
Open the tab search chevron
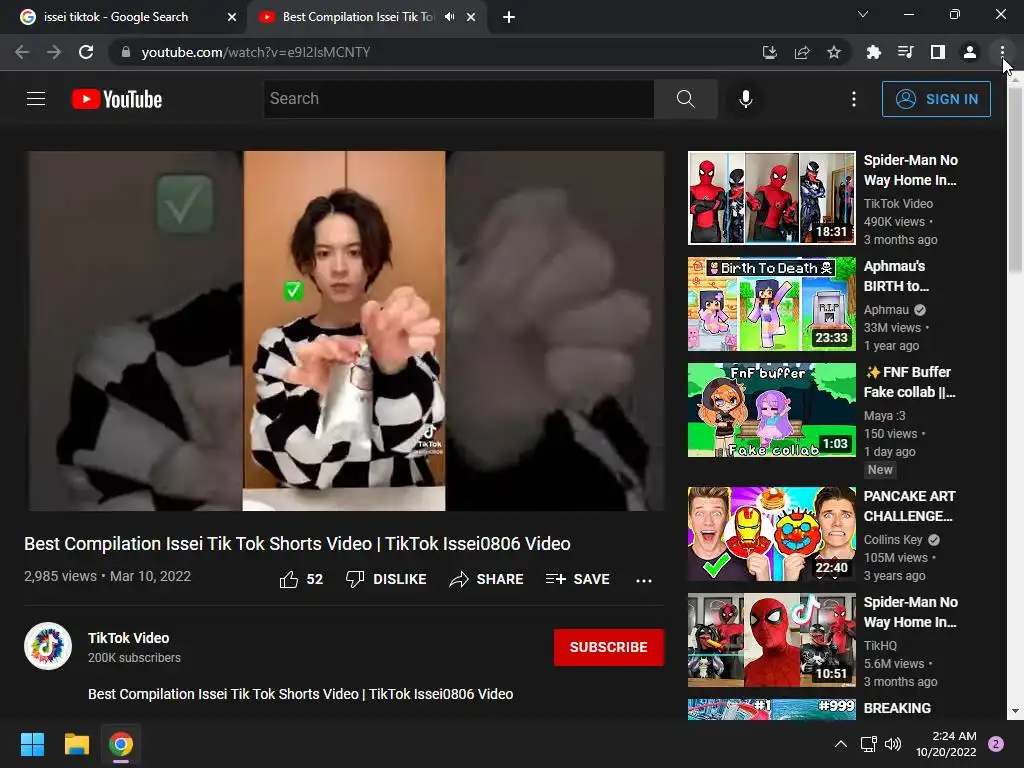(x=863, y=14)
